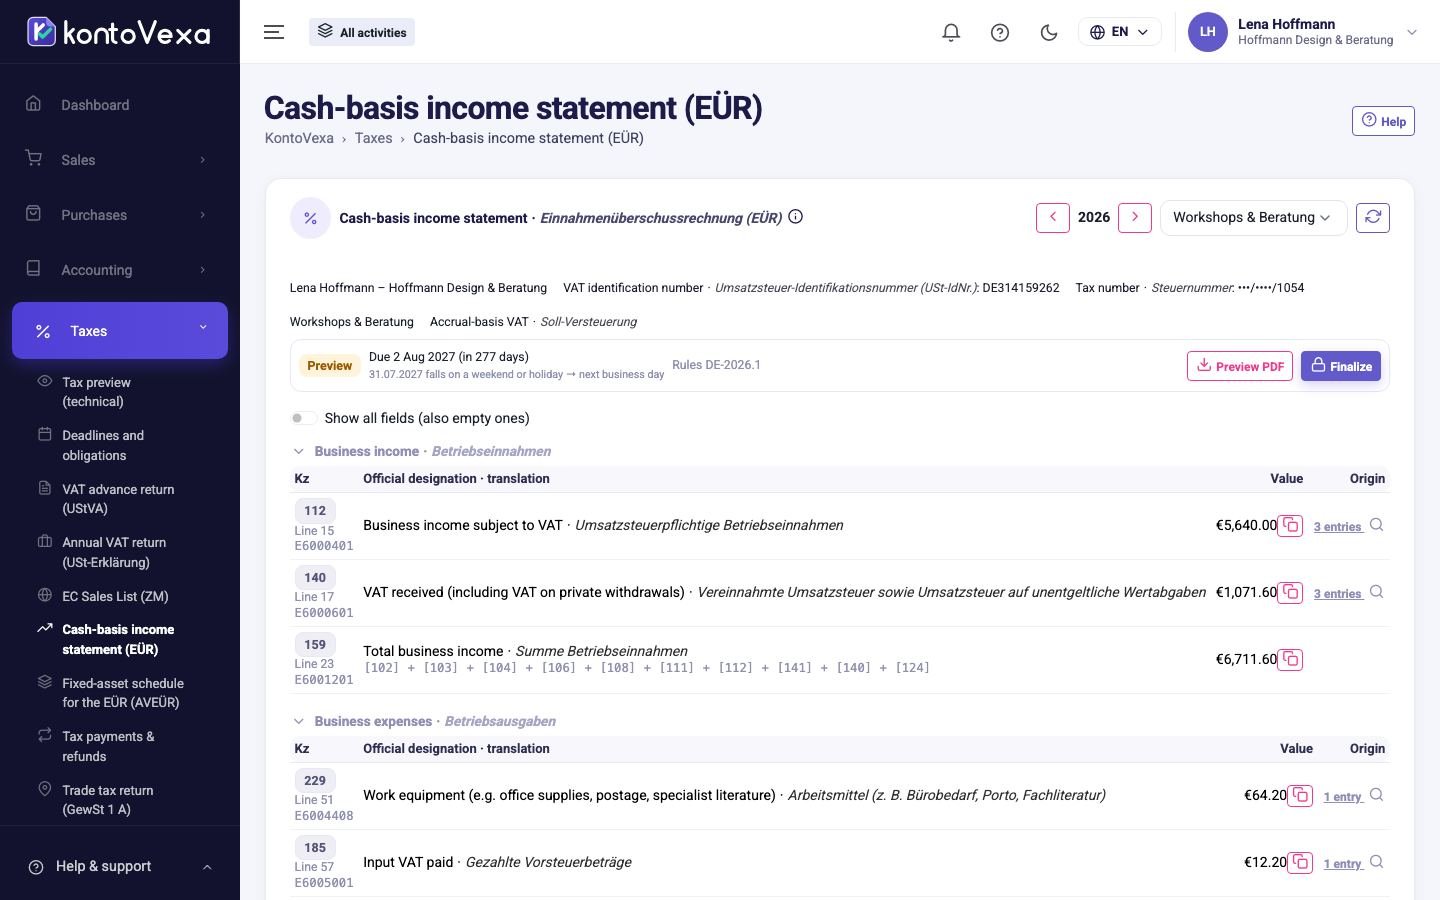Copy the €5,640.00 value for Kz 112
Image resolution: width=1440 pixels, height=900 pixels.
coord(1290,525)
